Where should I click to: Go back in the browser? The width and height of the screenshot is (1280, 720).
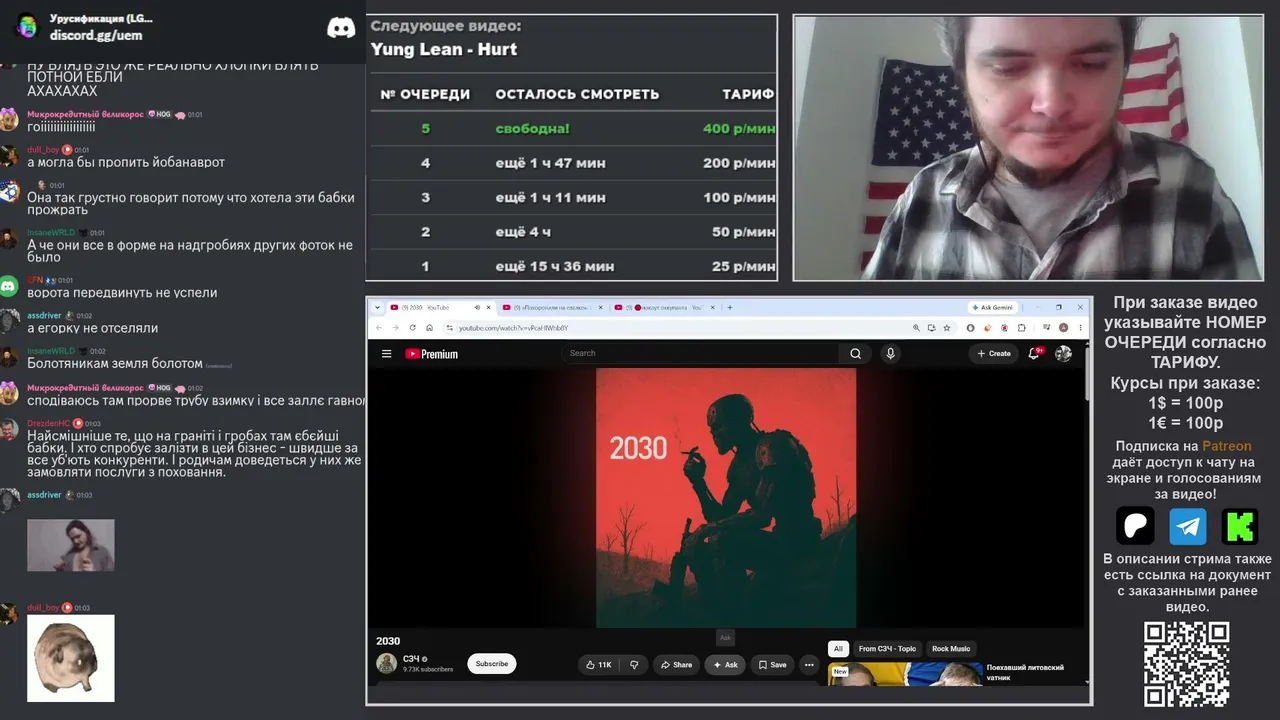click(x=379, y=328)
